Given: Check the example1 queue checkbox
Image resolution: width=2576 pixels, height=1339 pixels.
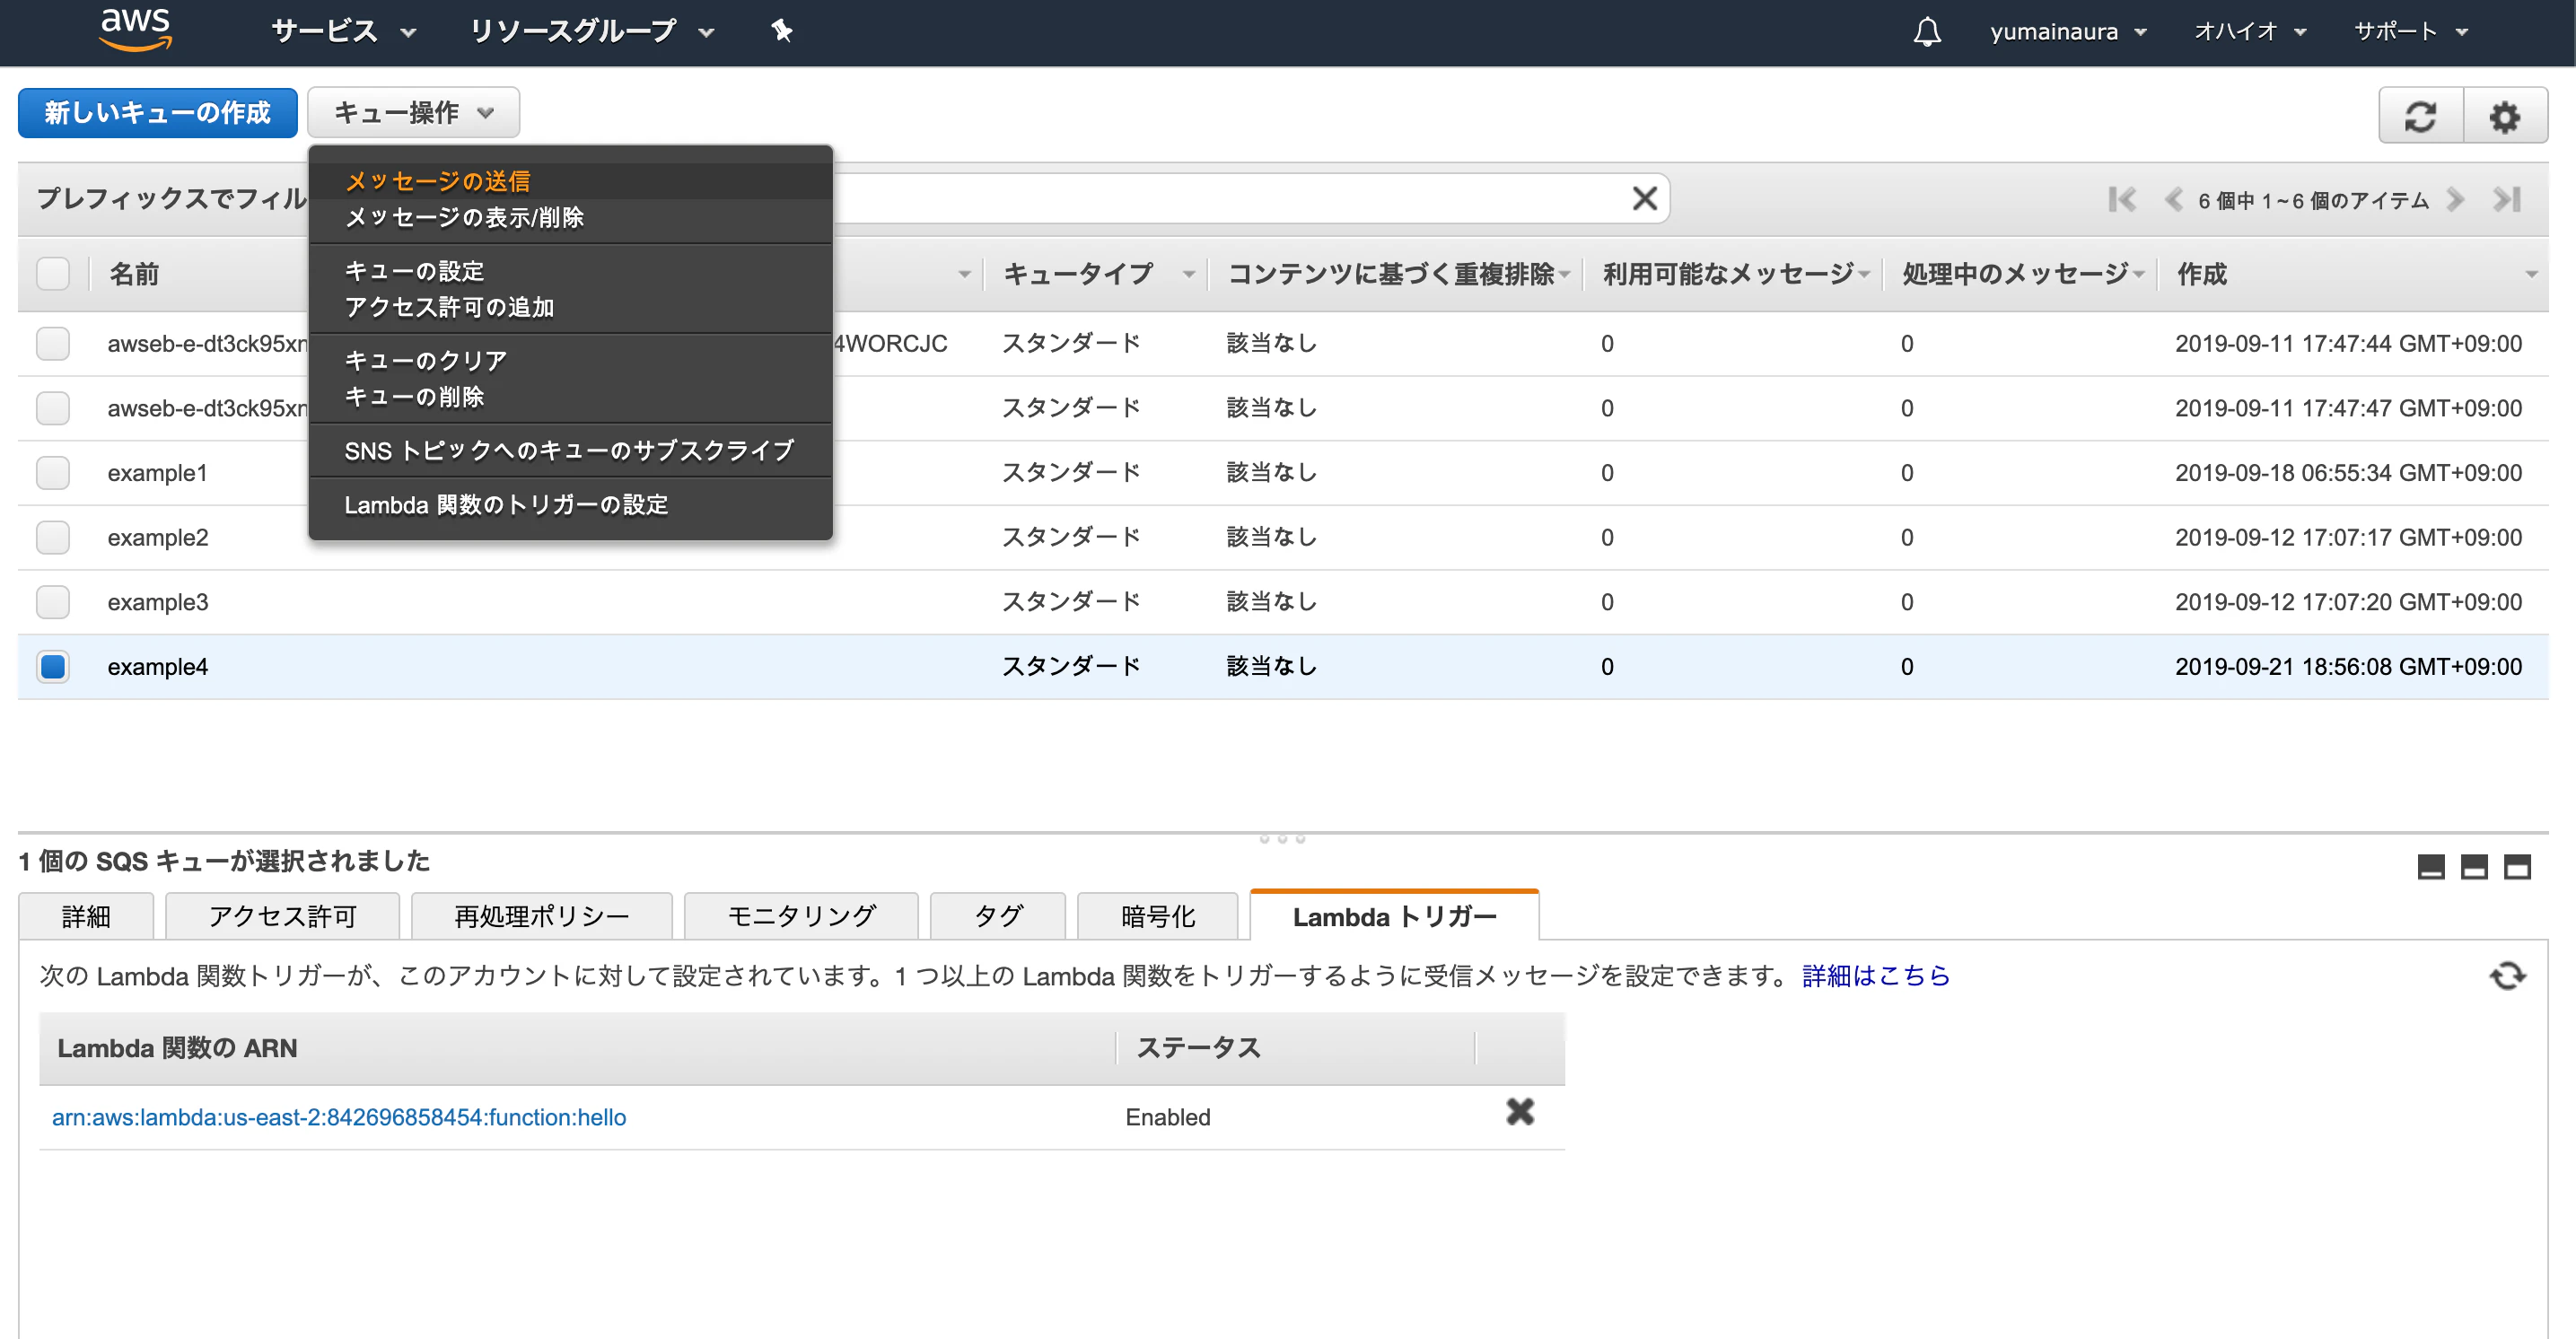Looking at the screenshot, I should coord(53,472).
